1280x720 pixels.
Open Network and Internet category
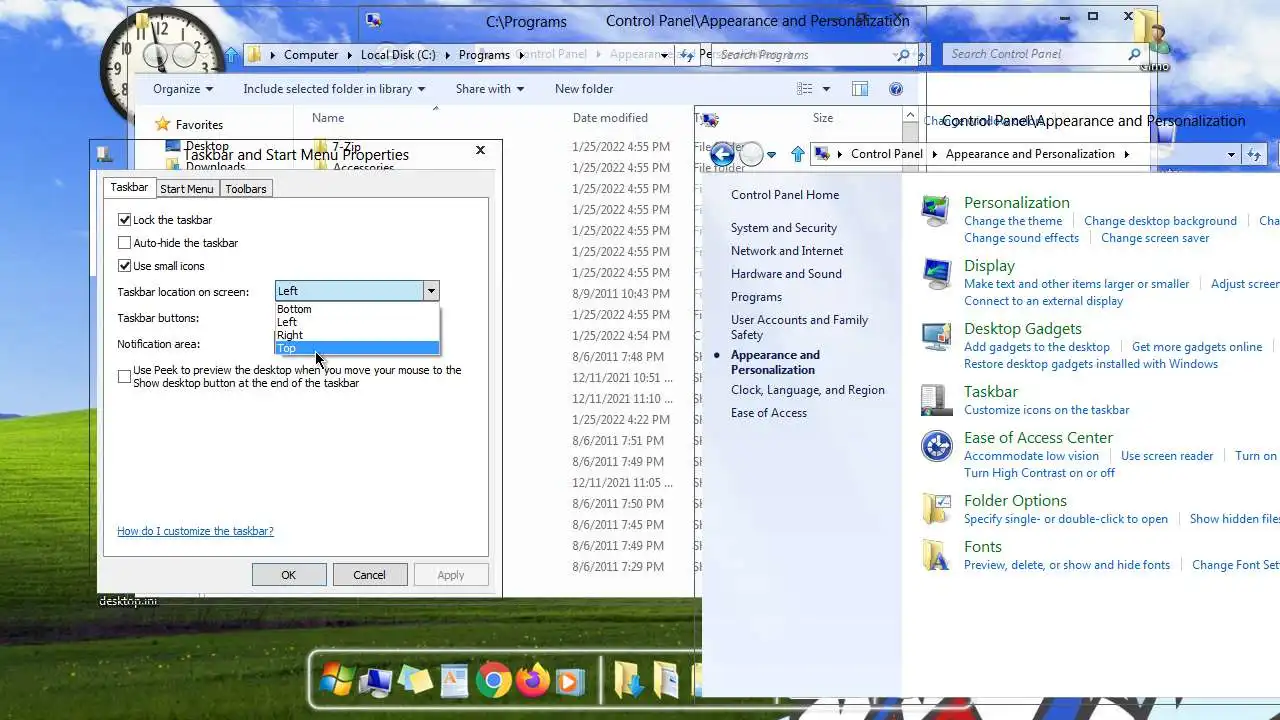click(786, 251)
